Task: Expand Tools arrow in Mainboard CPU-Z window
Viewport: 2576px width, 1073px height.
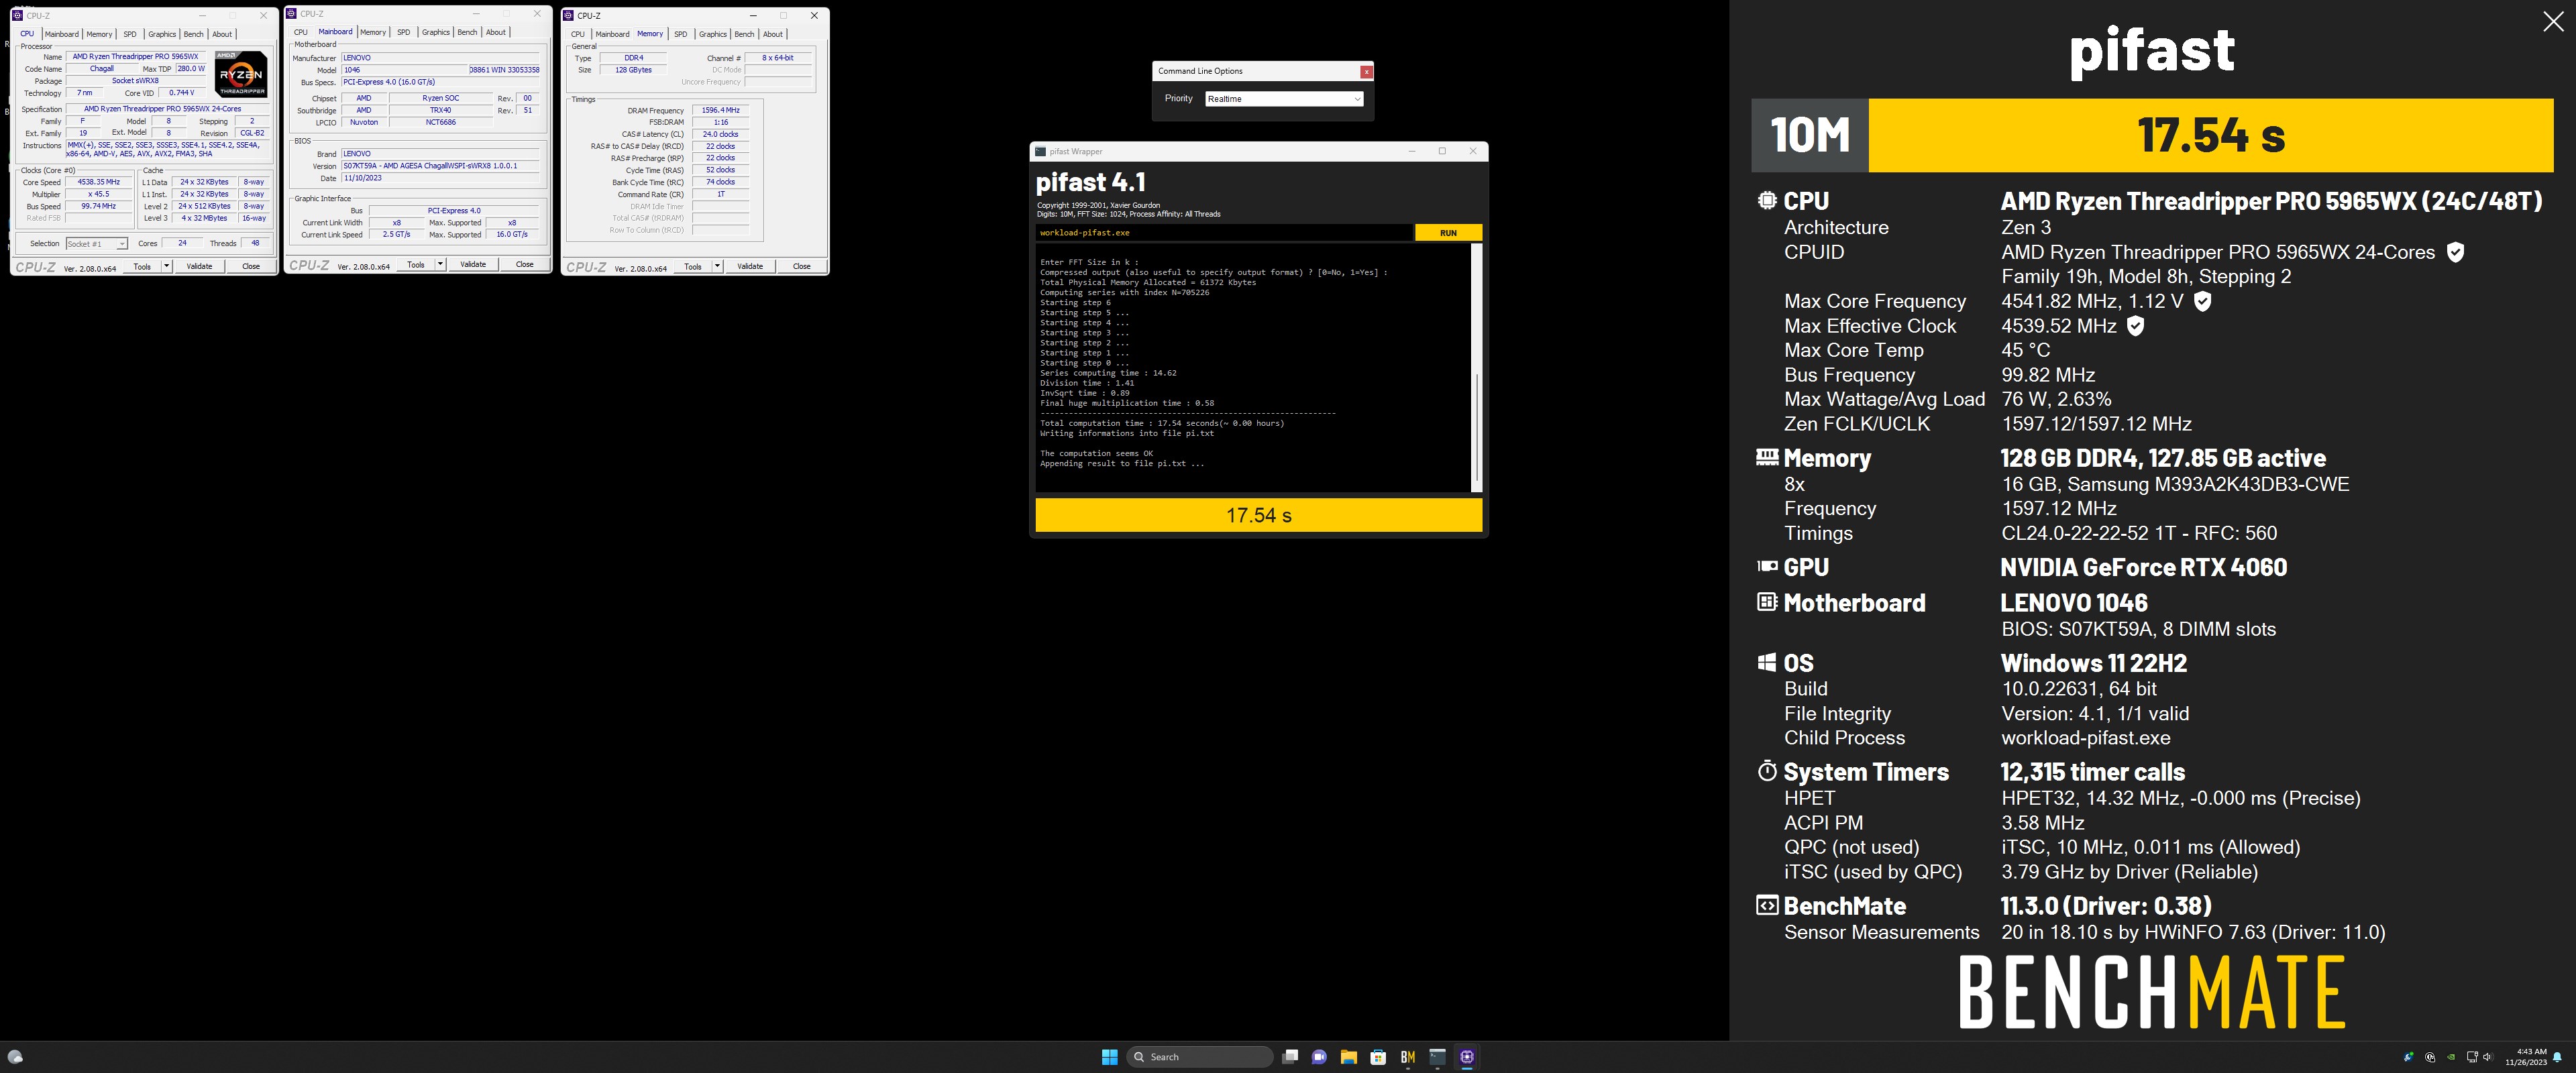Action: [440, 265]
